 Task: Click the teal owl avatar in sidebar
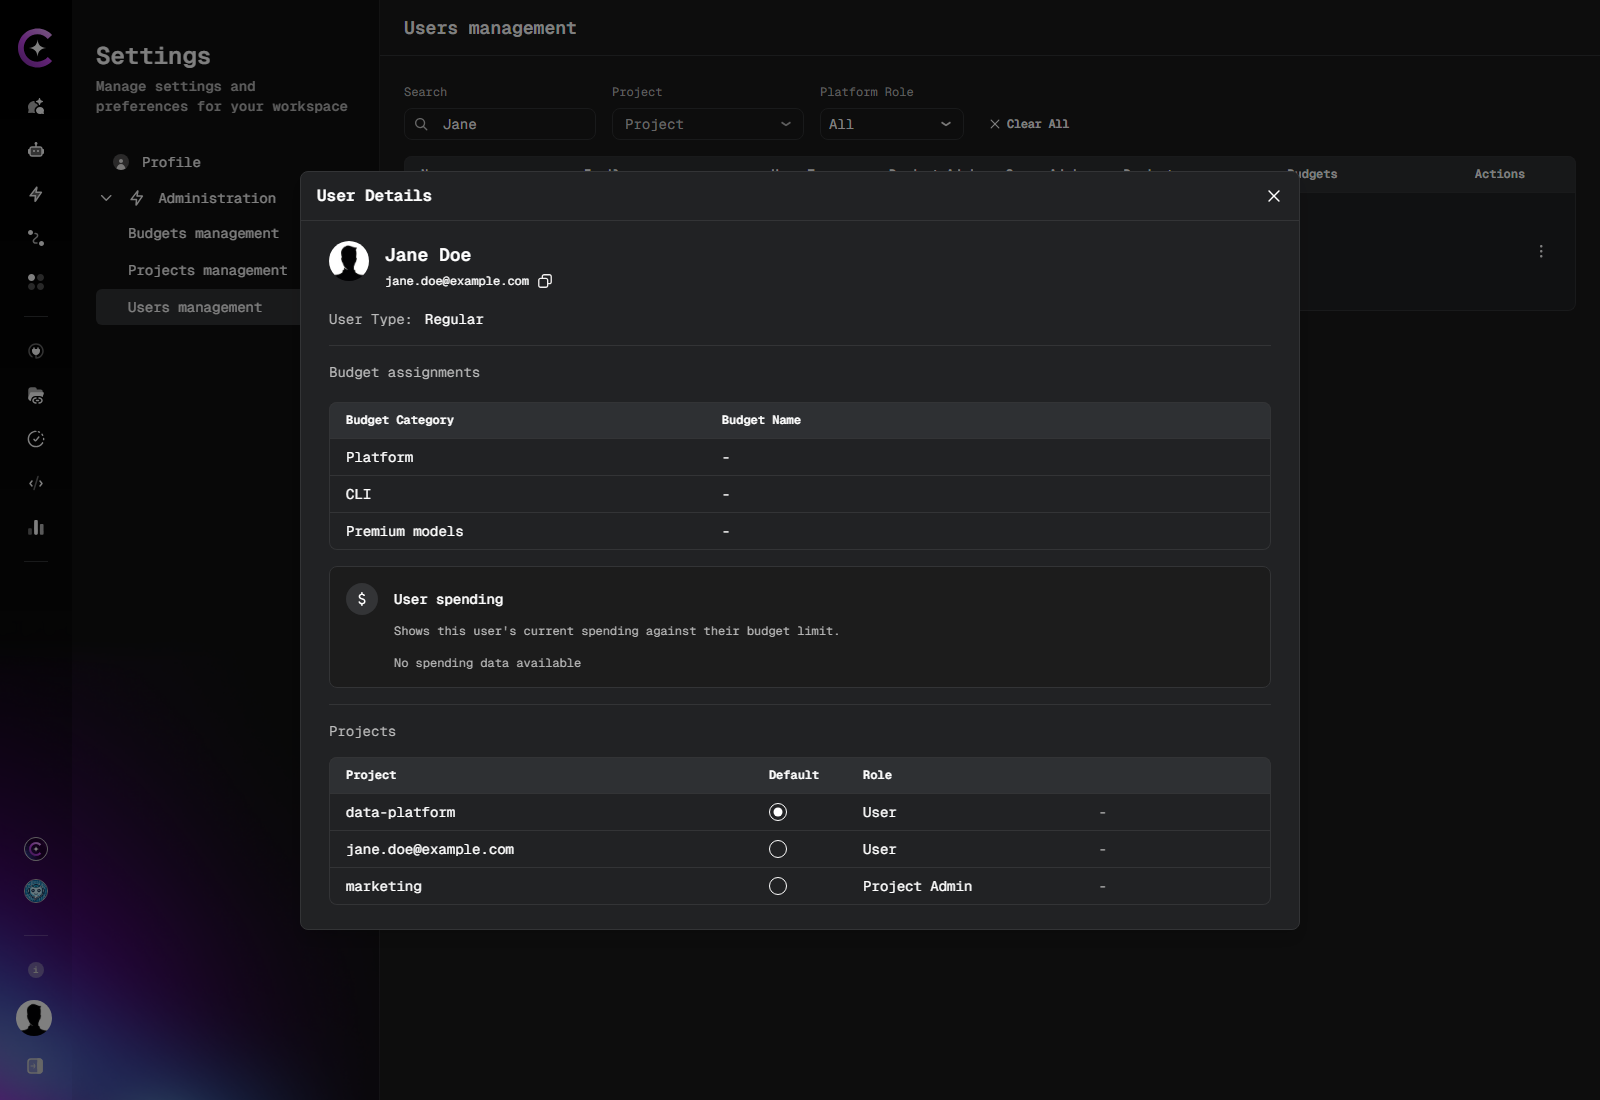(36, 891)
